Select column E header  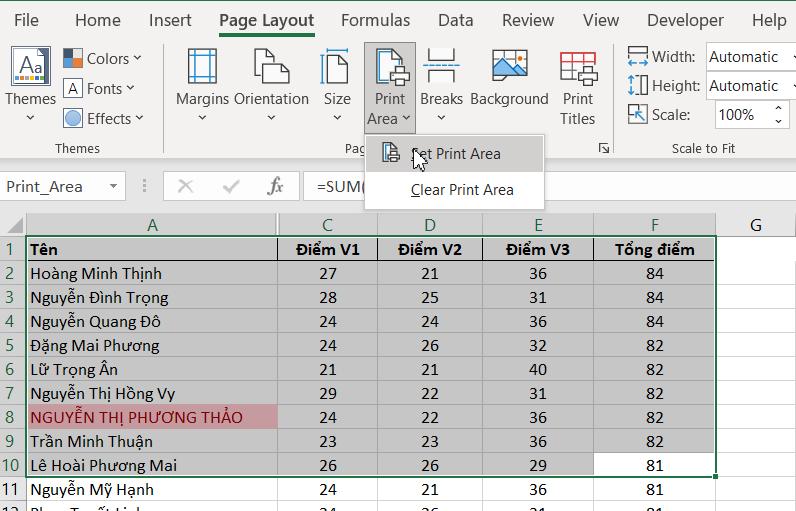538,224
